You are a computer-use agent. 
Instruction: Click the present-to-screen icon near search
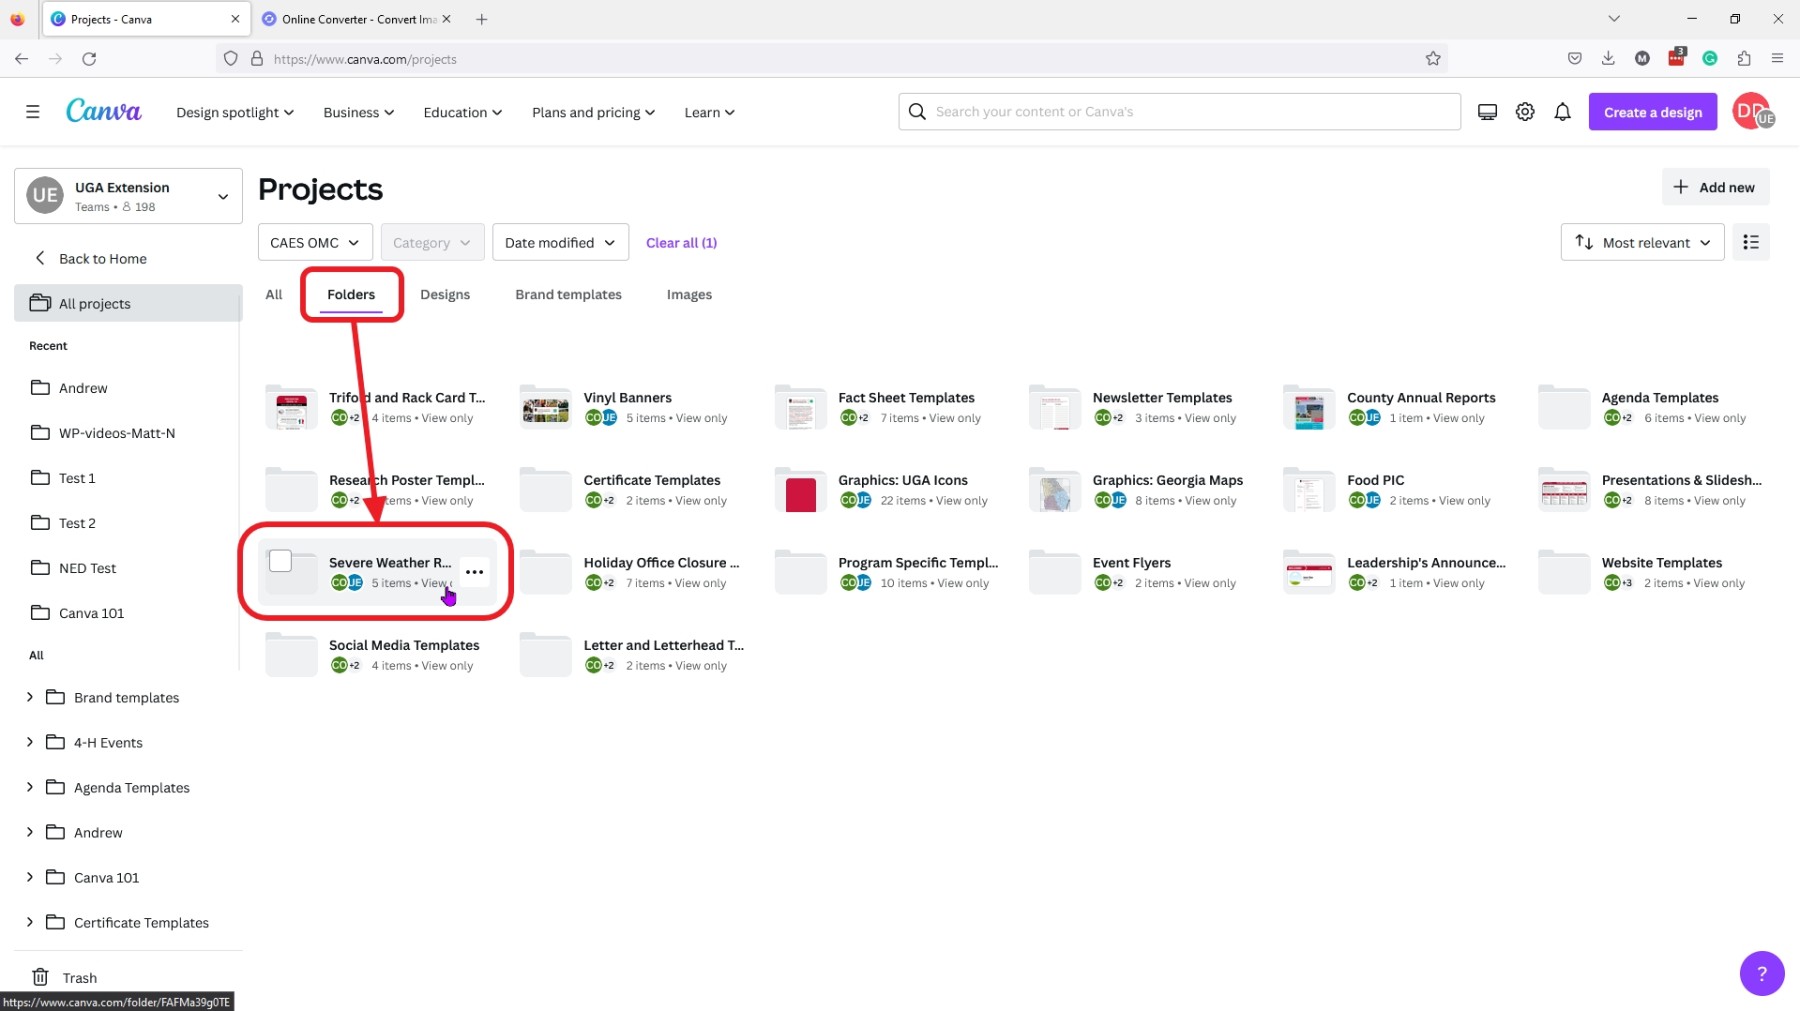click(1487, 111)
